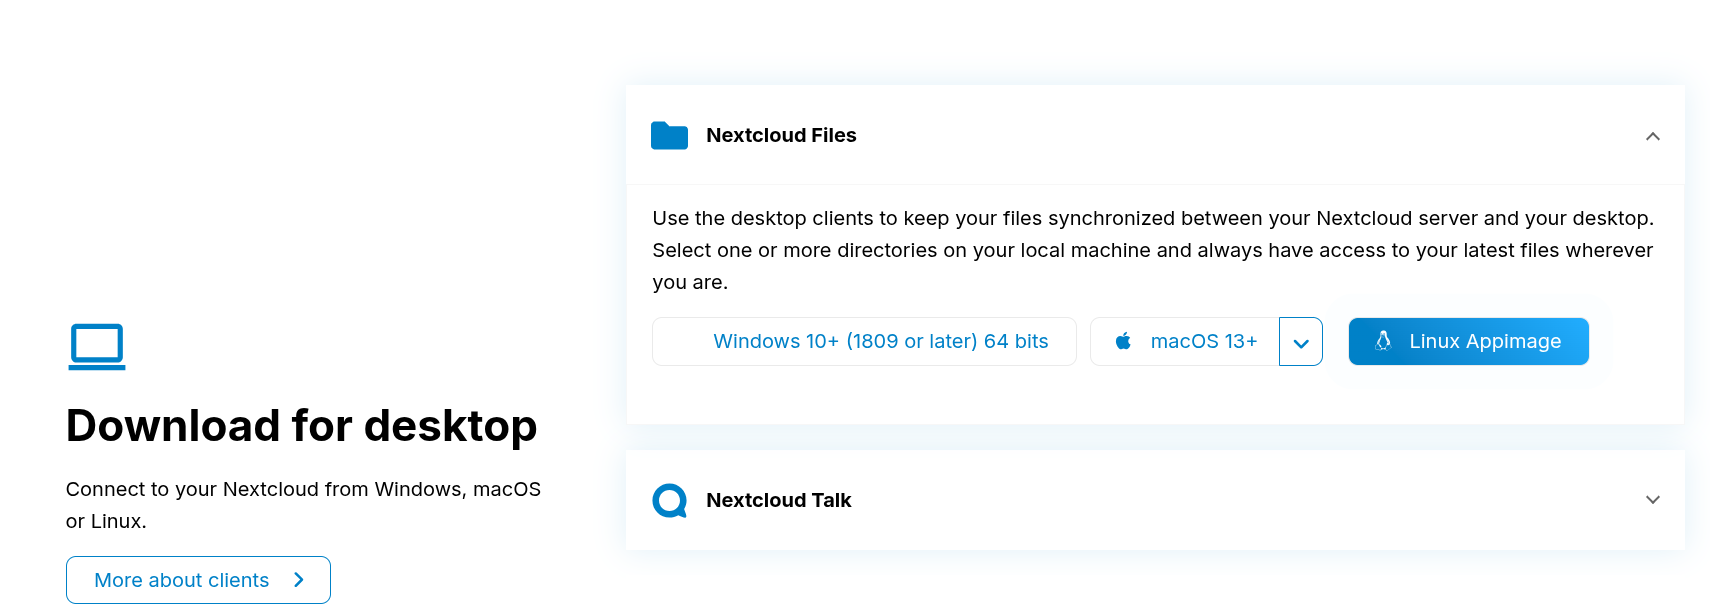Download the Linux Appimage client
Image resolution: width=1710 pixels, height=615 pixels.
coord(1468,342)
